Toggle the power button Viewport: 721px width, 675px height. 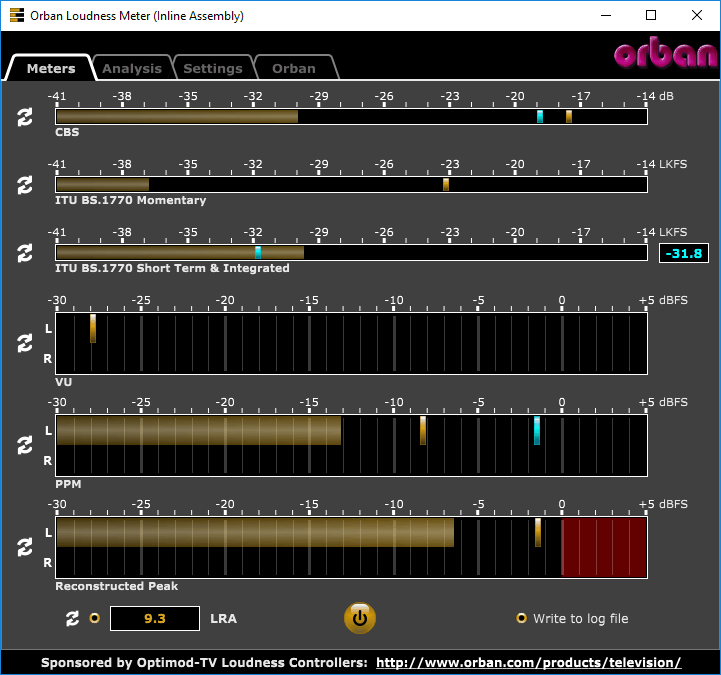pos(360,618)
